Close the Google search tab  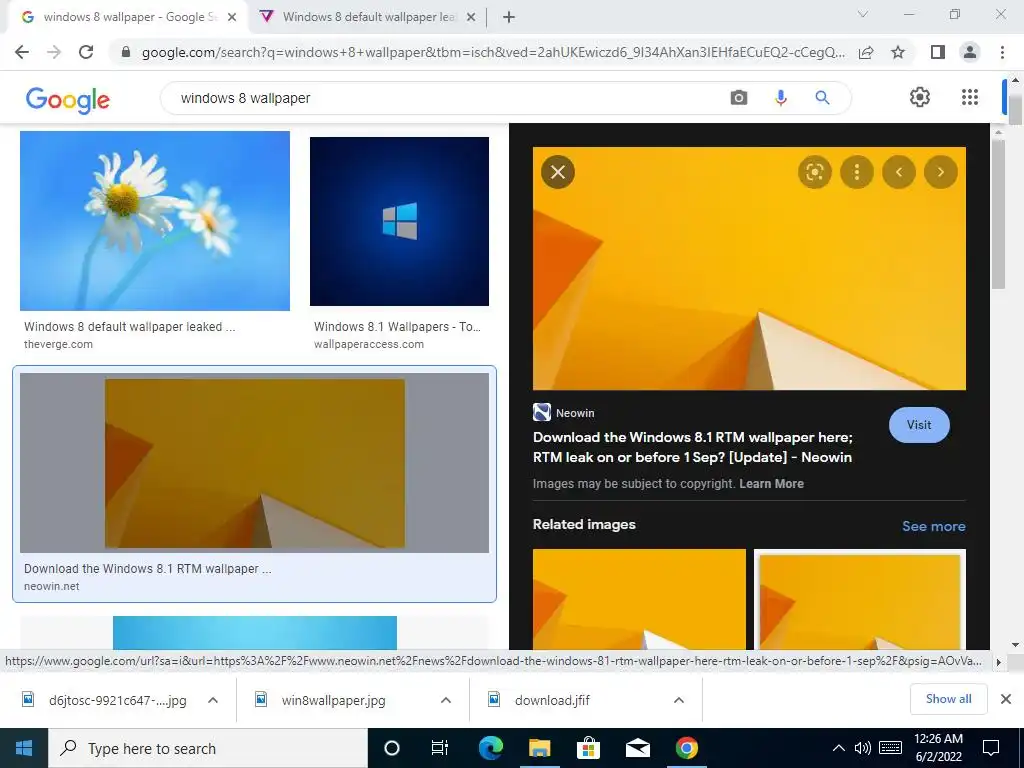[x=232, y=17]
